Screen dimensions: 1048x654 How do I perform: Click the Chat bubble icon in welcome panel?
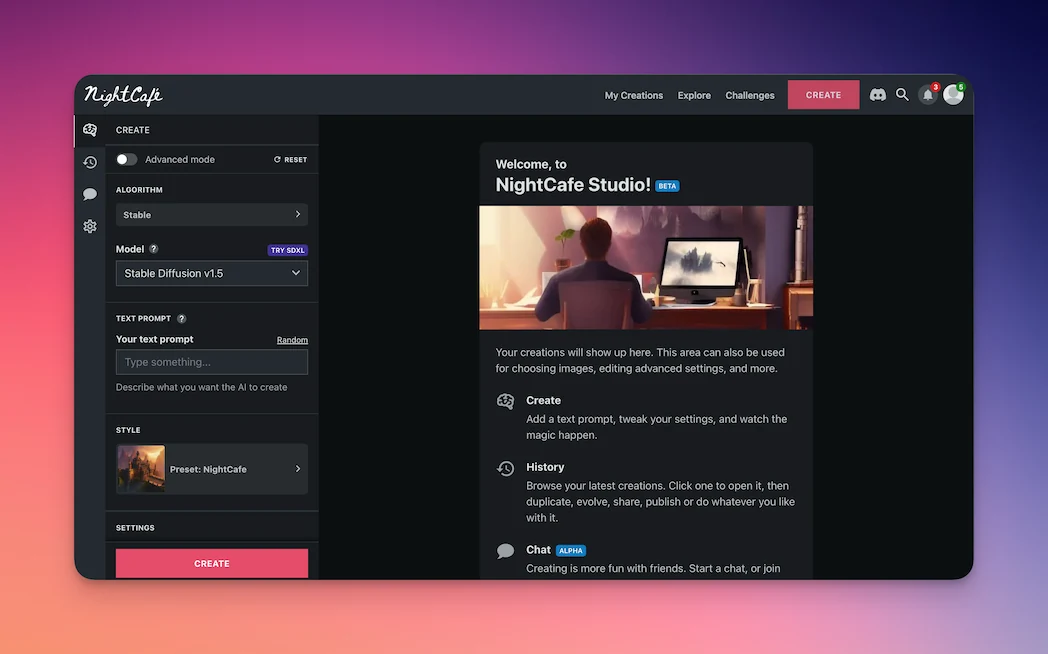coord(505,550)
